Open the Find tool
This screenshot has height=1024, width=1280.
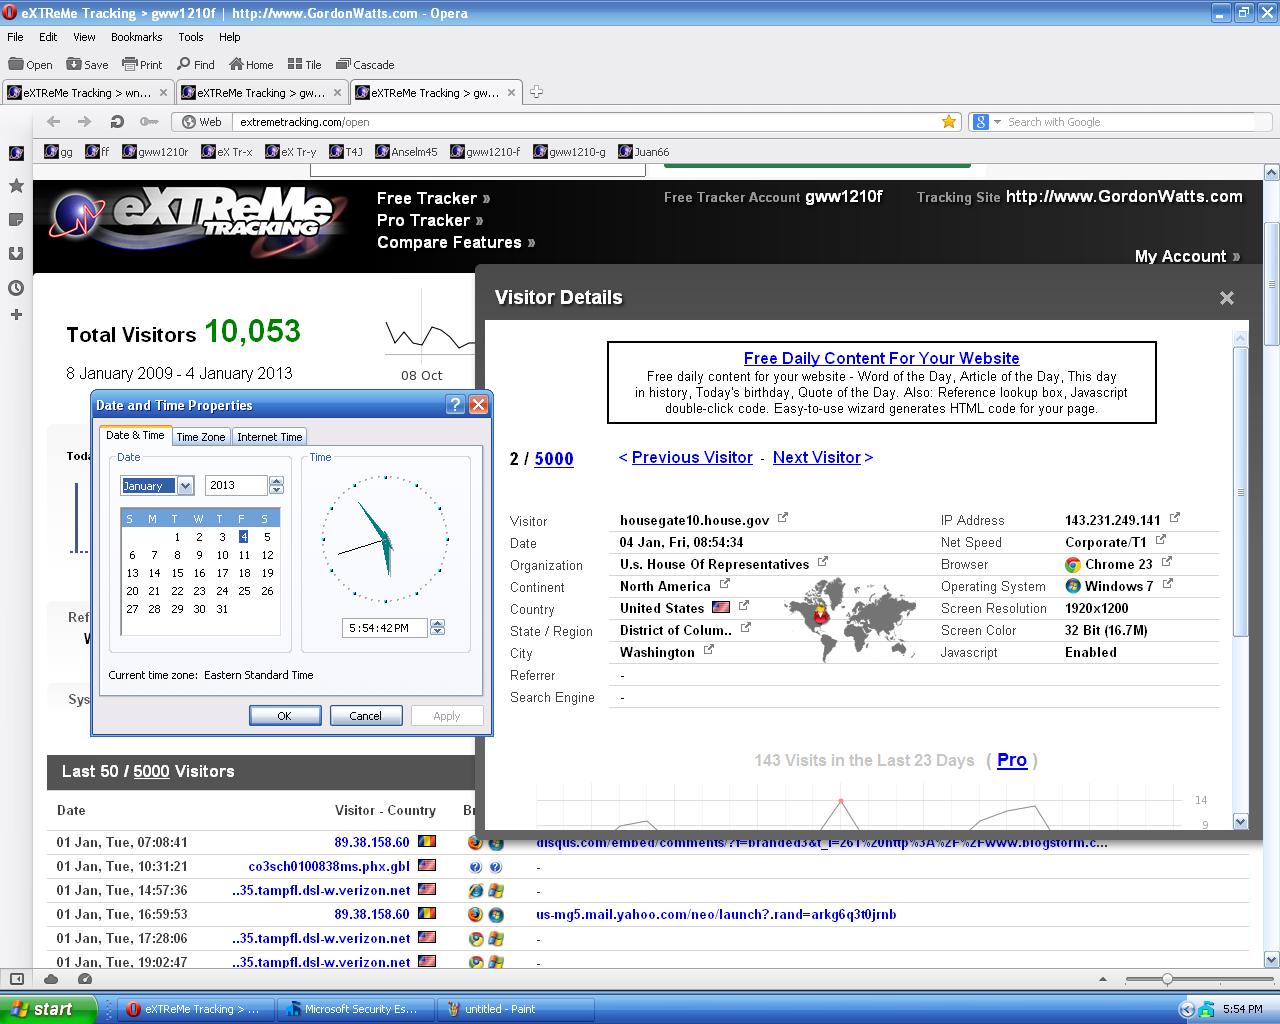(195, 64)
